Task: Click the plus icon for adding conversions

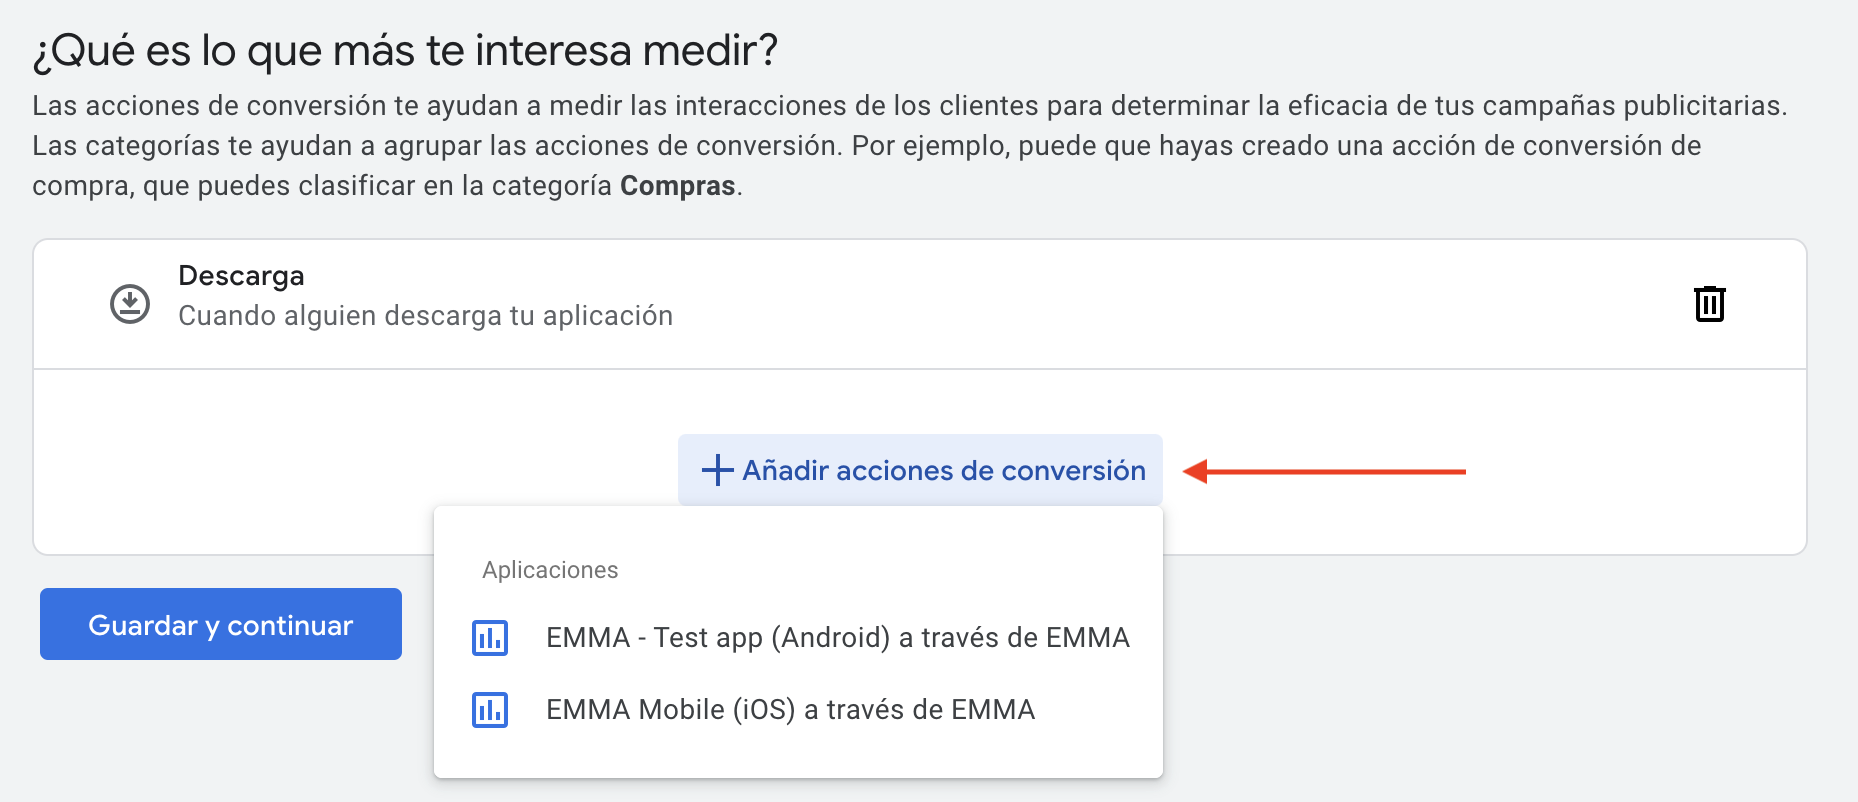Action: 717,470
